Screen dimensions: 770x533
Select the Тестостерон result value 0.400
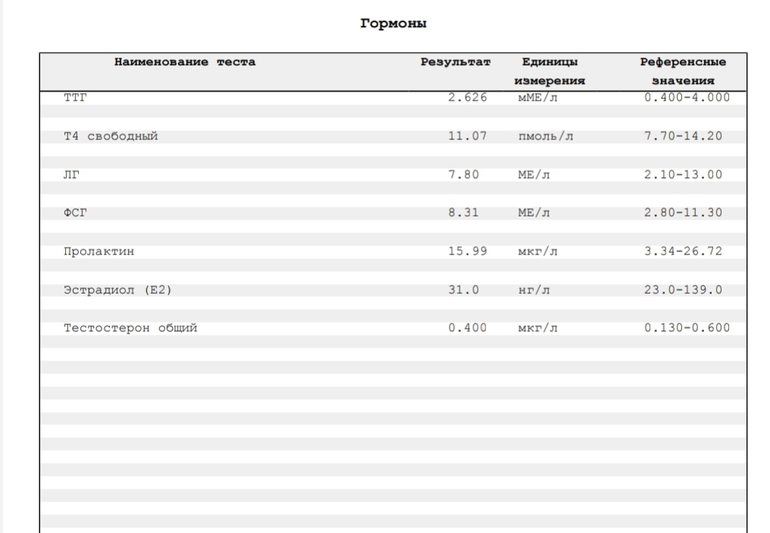click(467, 328)
